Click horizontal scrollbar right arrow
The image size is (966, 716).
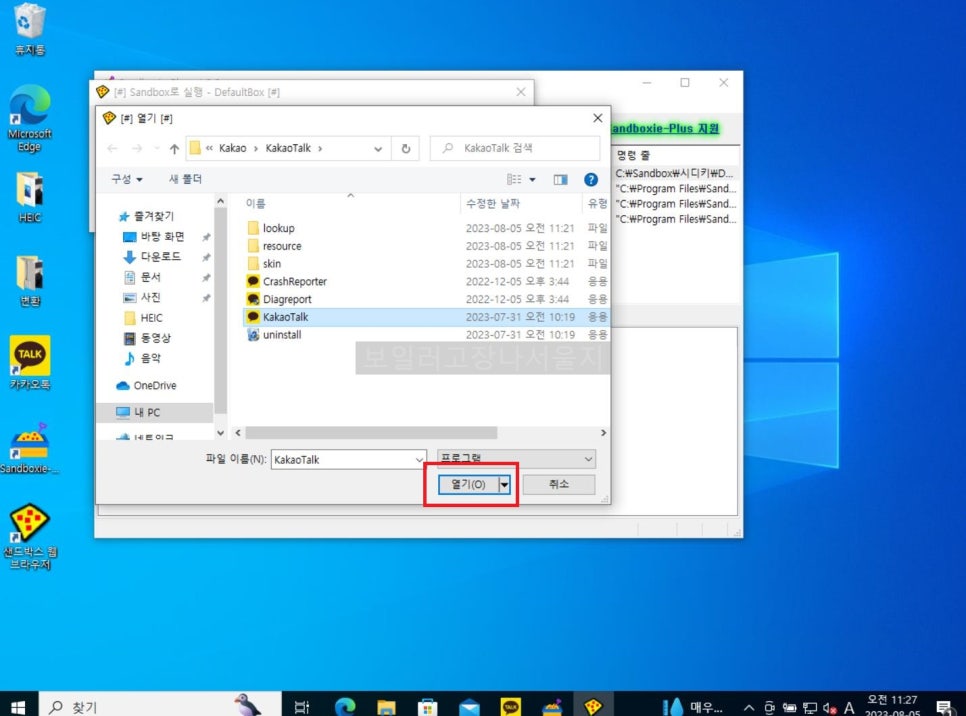tap(603, 433)
